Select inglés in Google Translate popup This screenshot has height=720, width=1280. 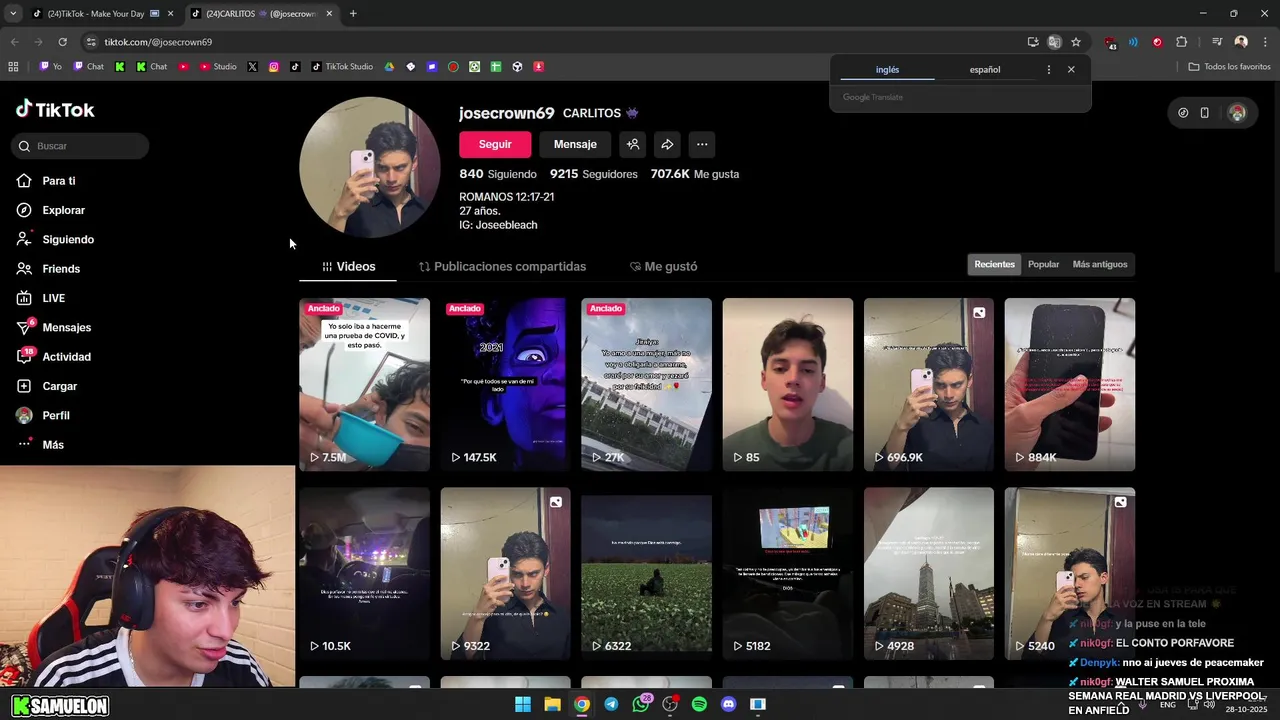(887, 70)
